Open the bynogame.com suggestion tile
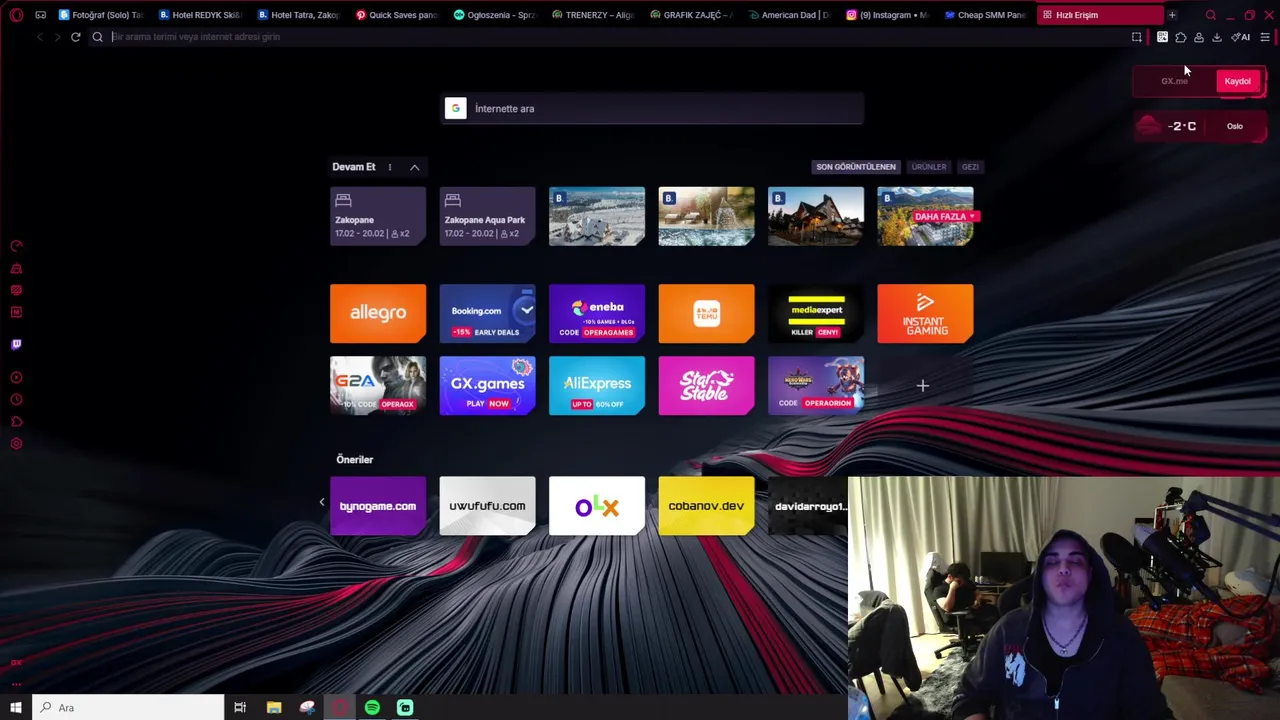 [x=378, y=506]
